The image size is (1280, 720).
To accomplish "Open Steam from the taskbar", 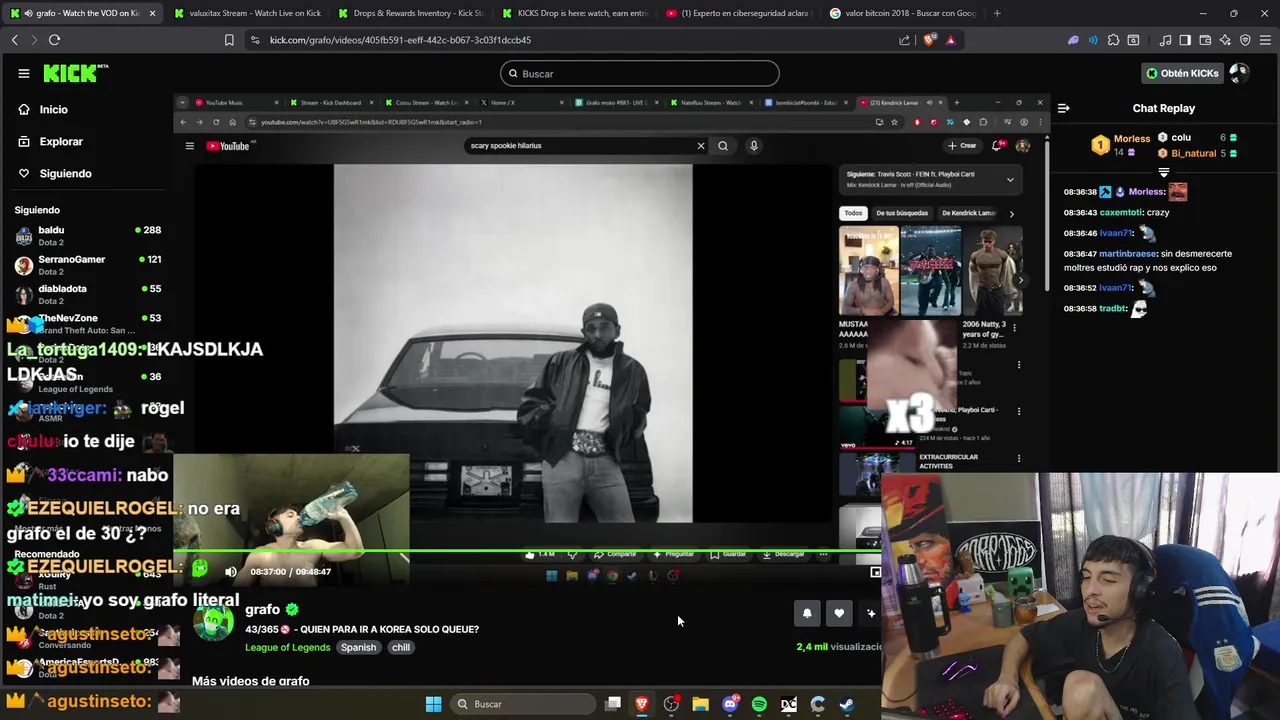I will [846, 704].
